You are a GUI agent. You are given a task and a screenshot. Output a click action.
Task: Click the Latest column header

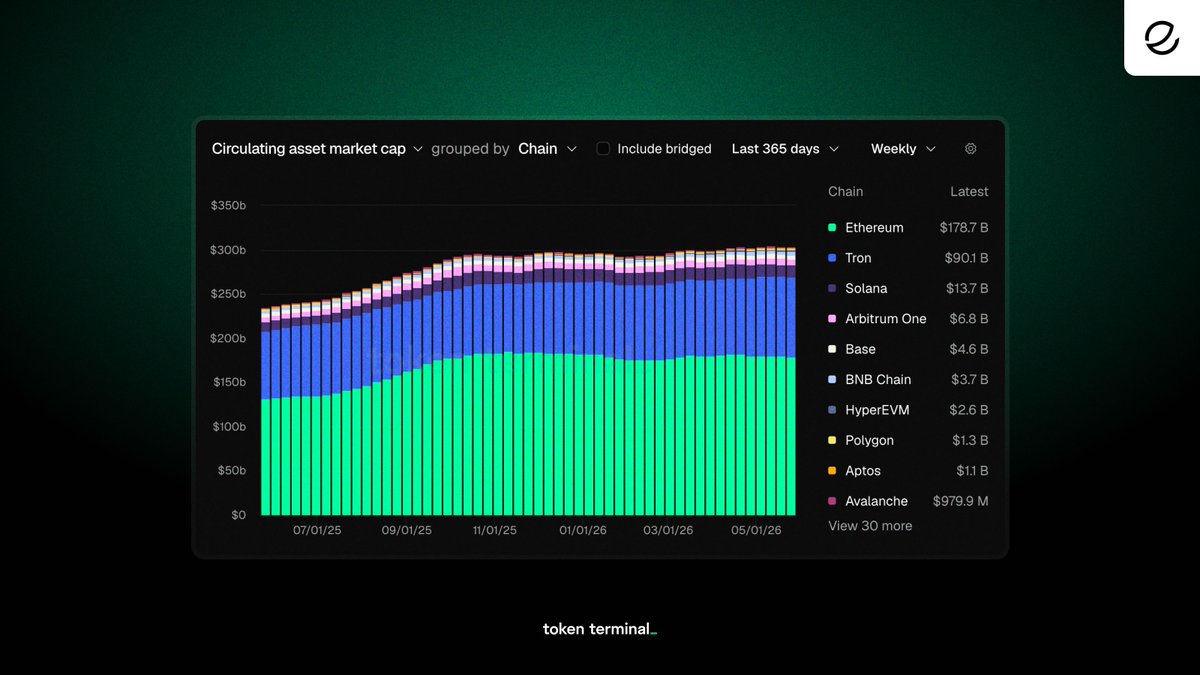click(969, 192)
